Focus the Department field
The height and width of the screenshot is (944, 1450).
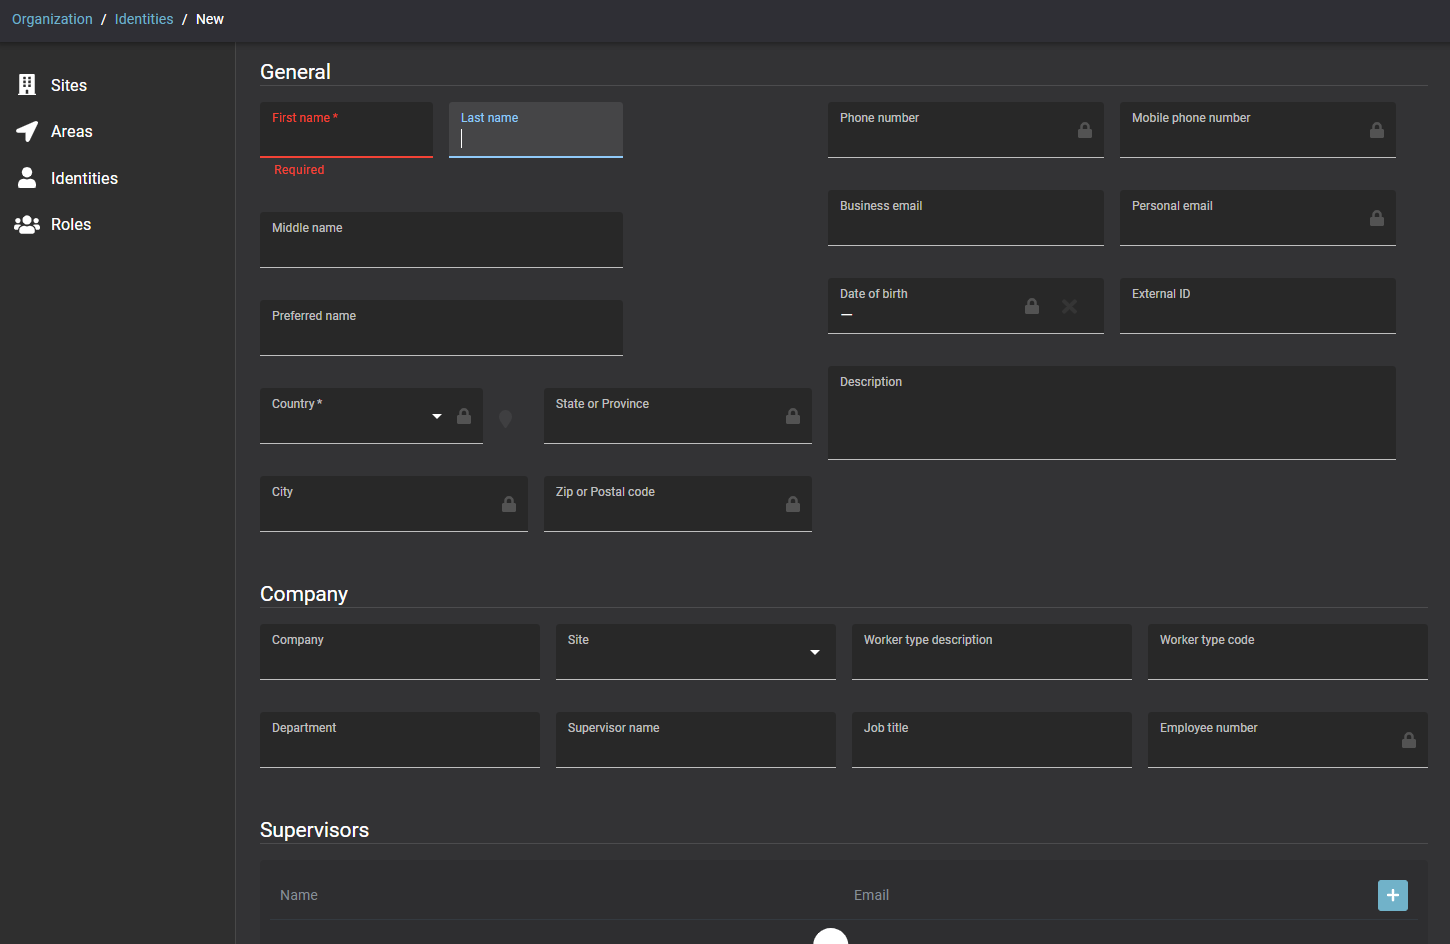400,740
